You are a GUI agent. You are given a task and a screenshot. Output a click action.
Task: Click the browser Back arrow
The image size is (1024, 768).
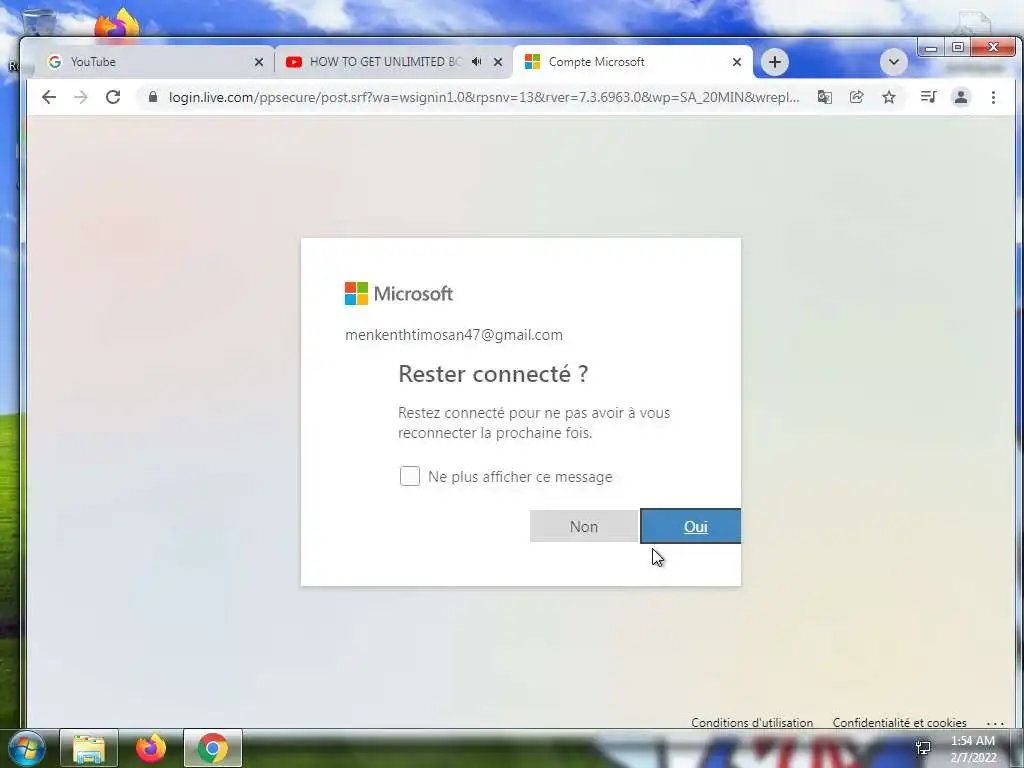click(49, 97)
